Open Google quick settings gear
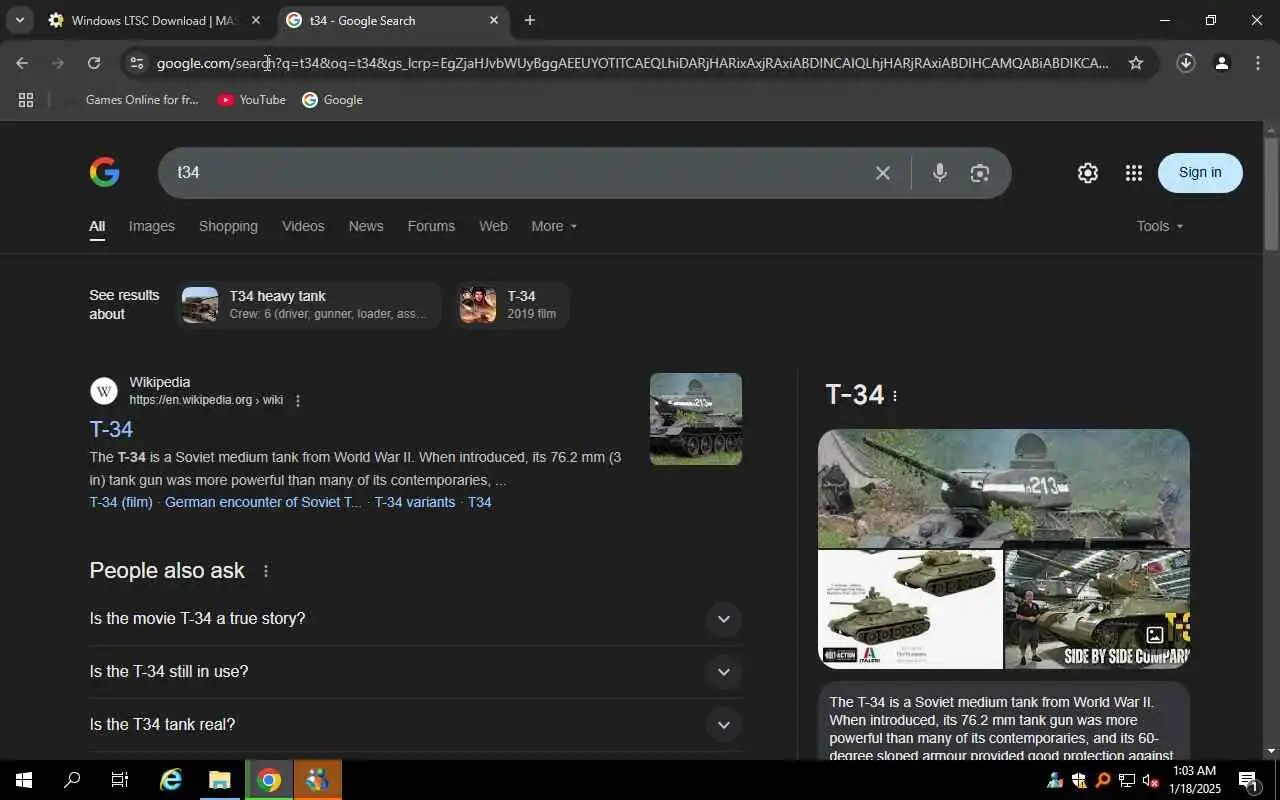Viewport: 1280px width, 800px height. point(1088,173)
